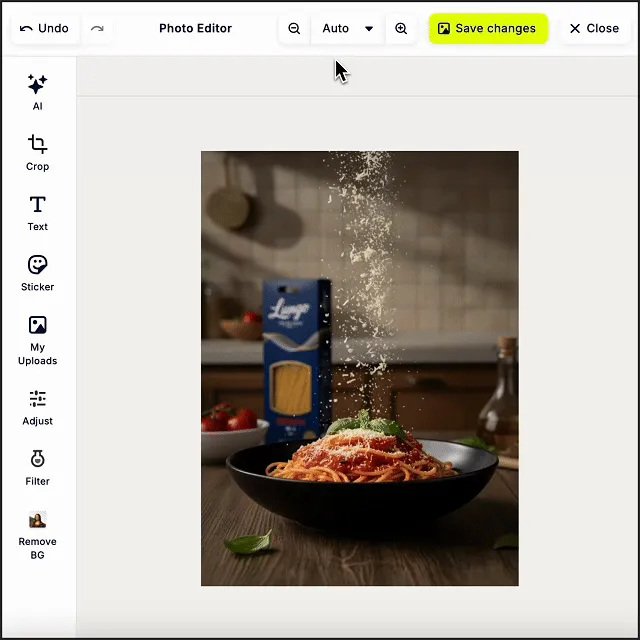Click the zoom dropdown arrow
Image resolution: width=640 pixels, height=640 pixels.
pyautogui.click(x=368, y=29)
